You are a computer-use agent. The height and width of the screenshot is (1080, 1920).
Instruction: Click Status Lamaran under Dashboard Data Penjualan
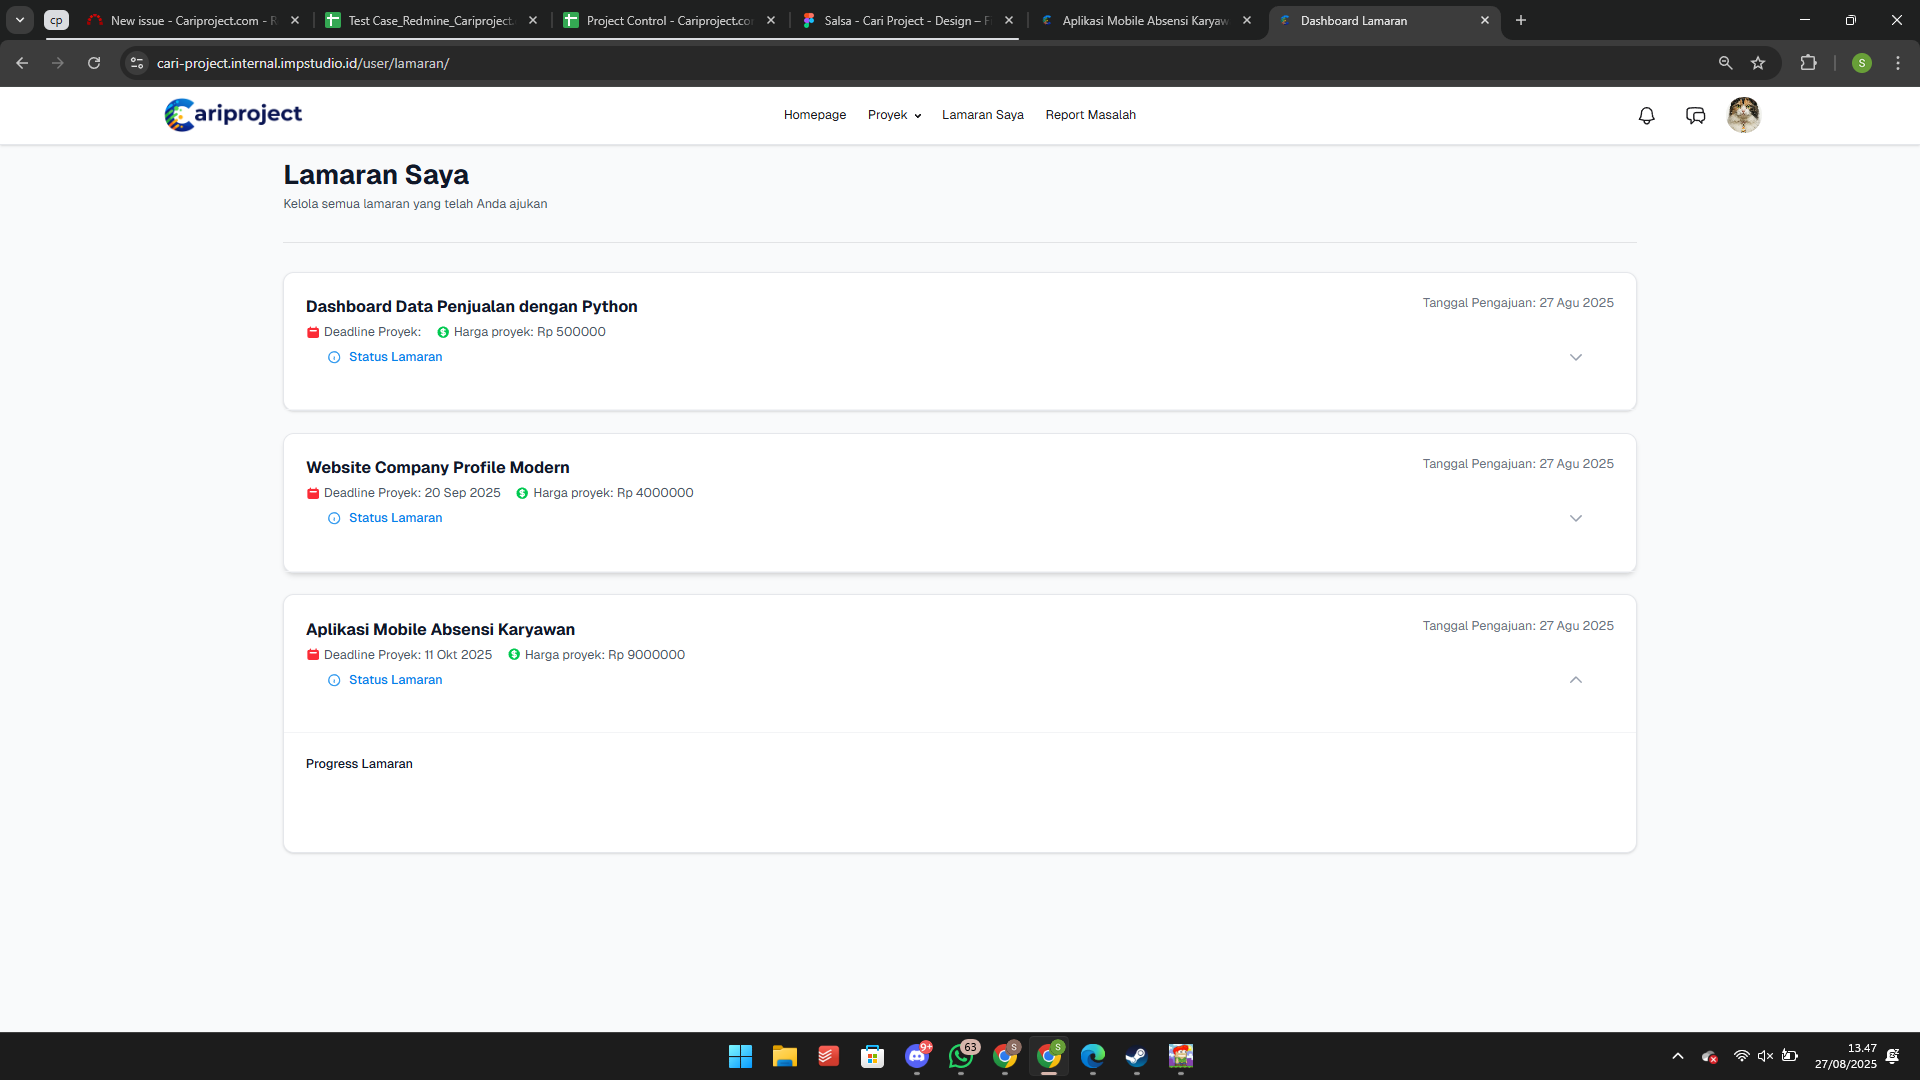[x=395, y=357]
